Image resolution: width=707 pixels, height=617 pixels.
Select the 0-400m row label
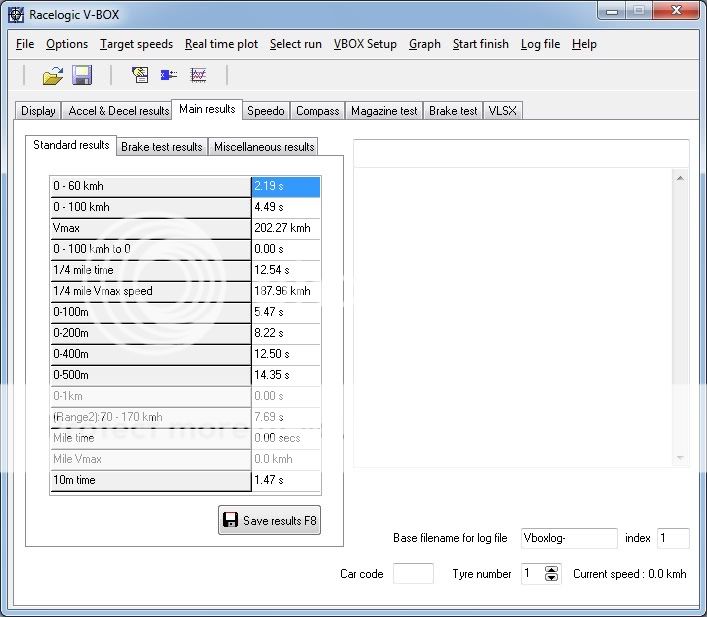pos(150,354)
